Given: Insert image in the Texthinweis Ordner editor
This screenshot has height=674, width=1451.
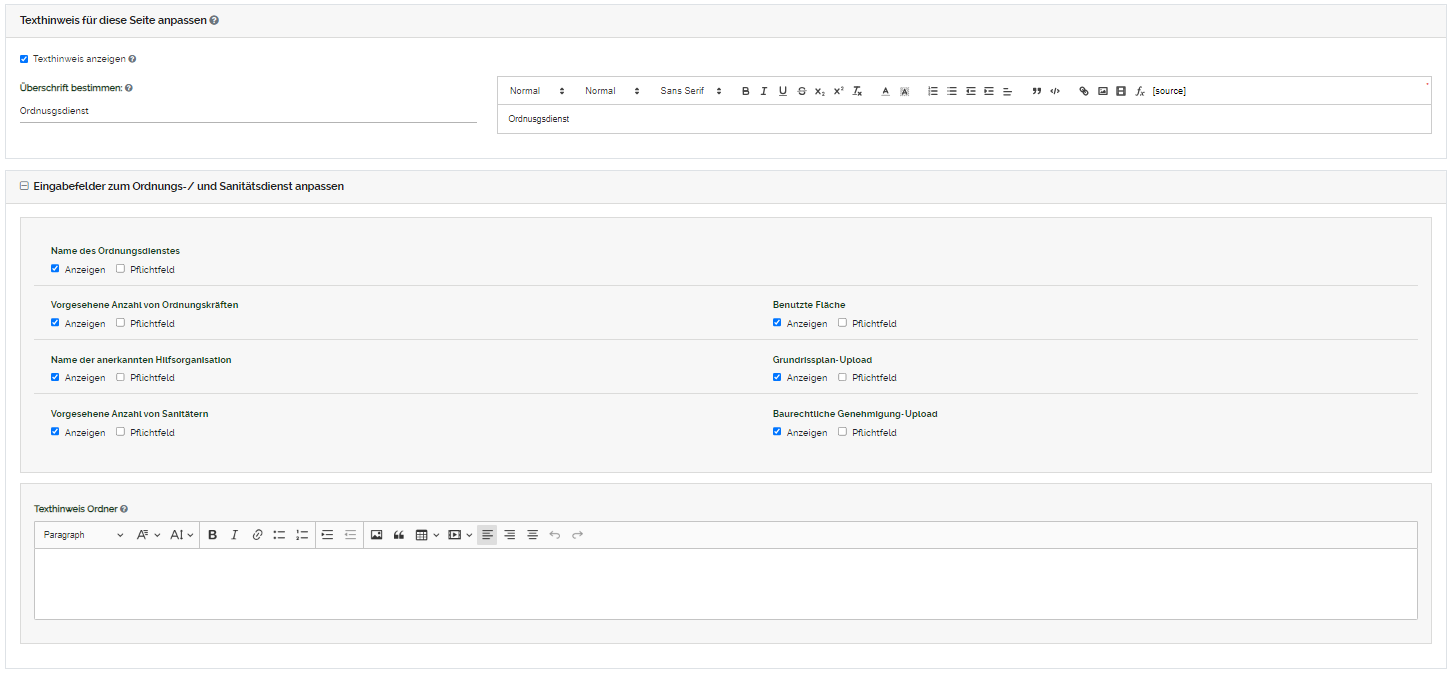Looking at the screenshot, I should 377,535.
